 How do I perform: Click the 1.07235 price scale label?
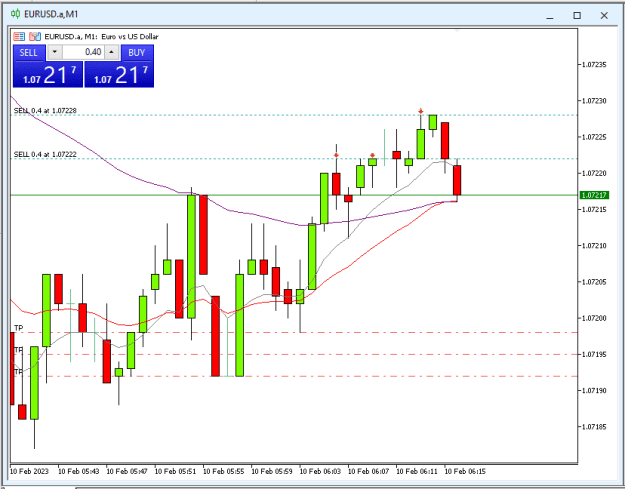pos(594,65)
